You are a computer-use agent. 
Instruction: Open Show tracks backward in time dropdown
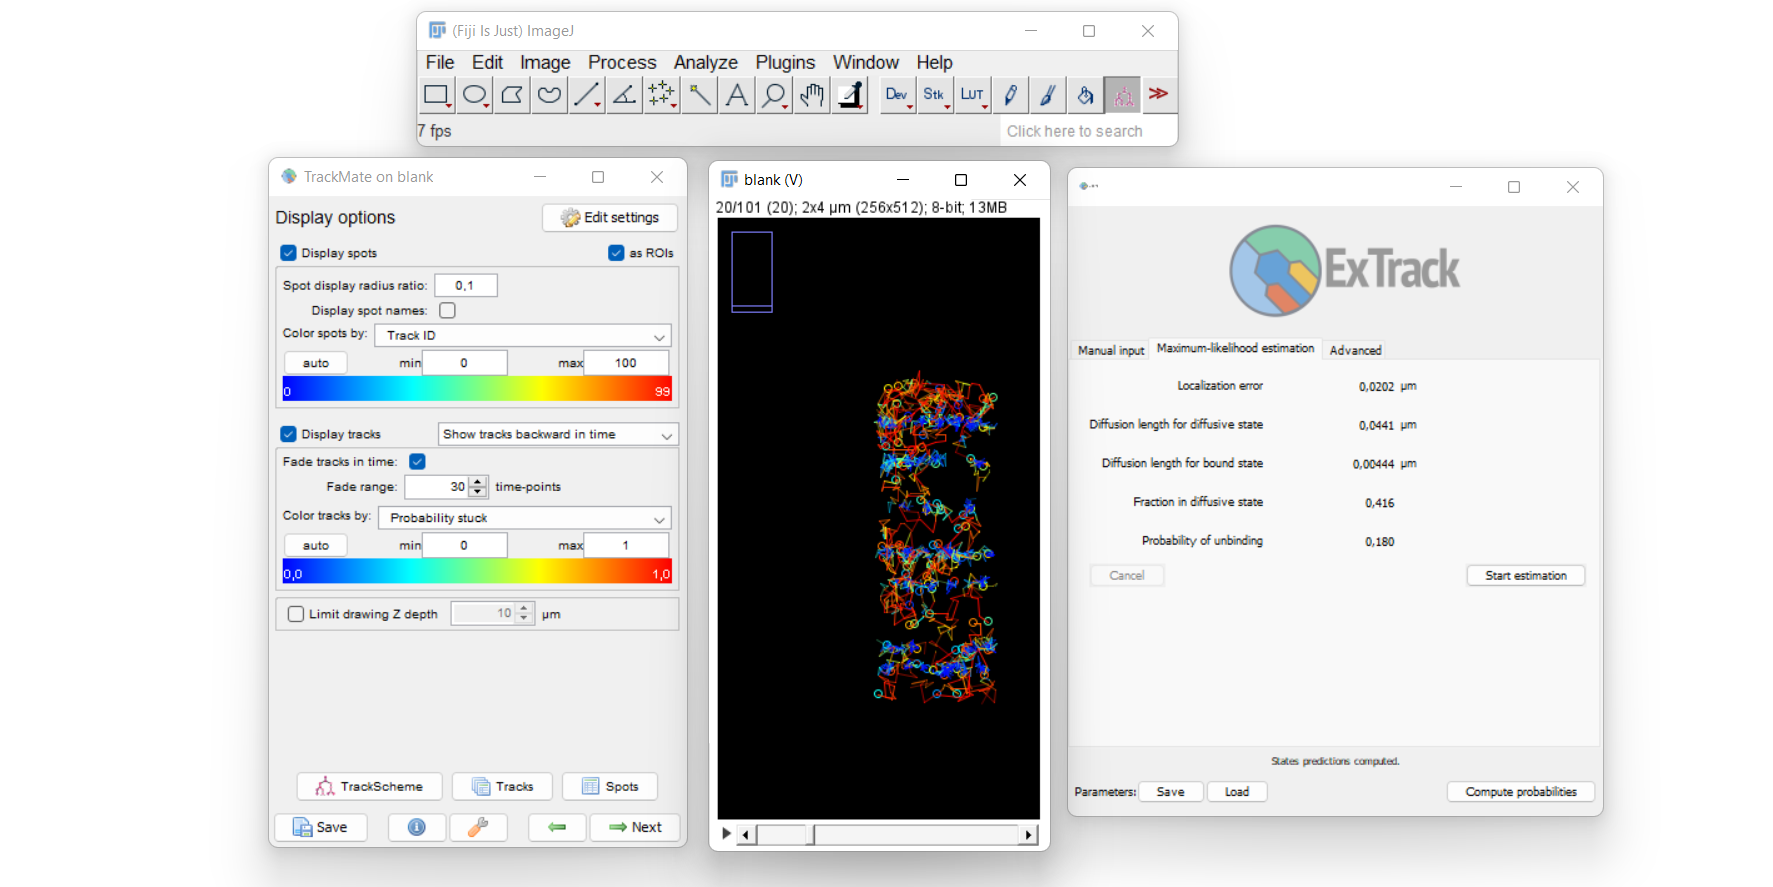click(558, 434)
